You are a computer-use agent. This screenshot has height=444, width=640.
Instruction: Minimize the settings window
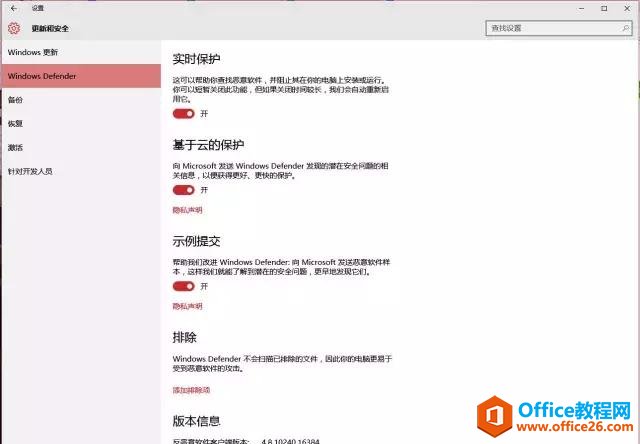[x=582, y=9]
